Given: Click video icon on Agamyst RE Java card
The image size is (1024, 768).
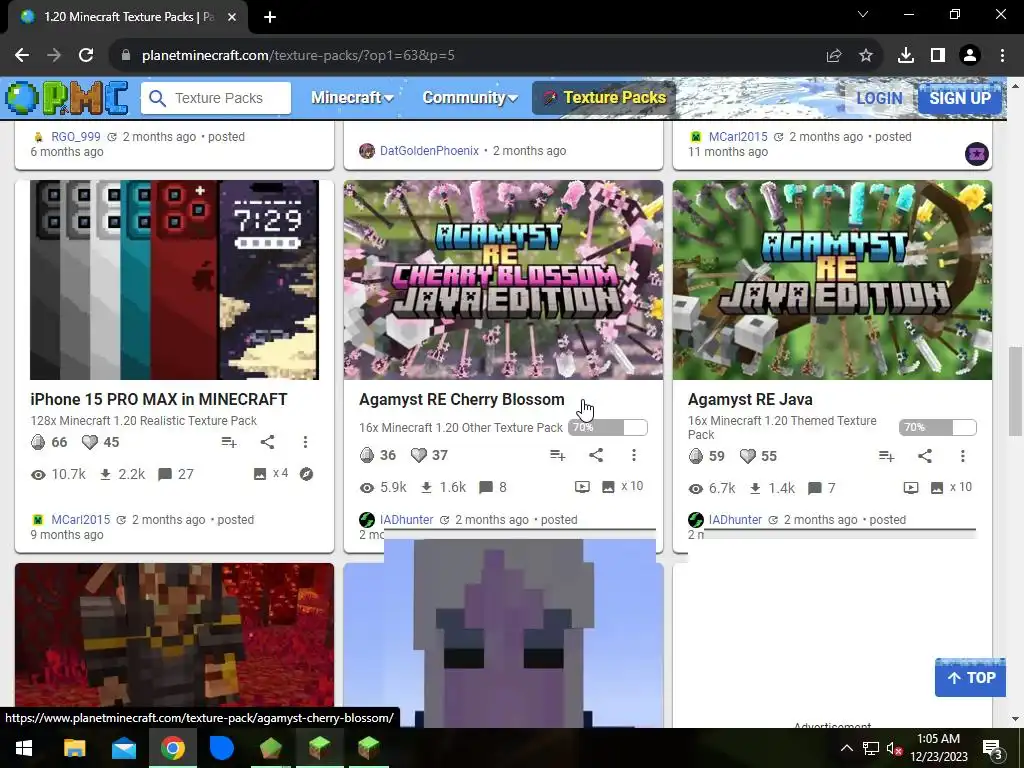Looking at the screenshot, I should 911,488.
